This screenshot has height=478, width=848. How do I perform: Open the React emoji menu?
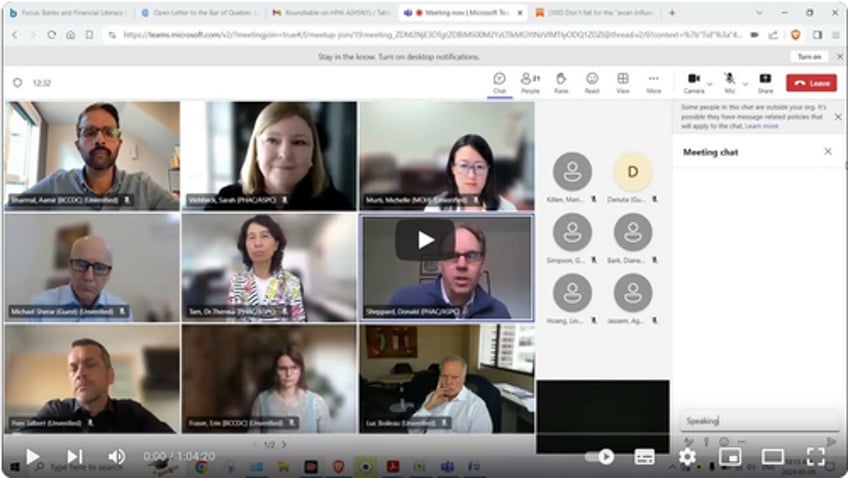pos(592,83)
